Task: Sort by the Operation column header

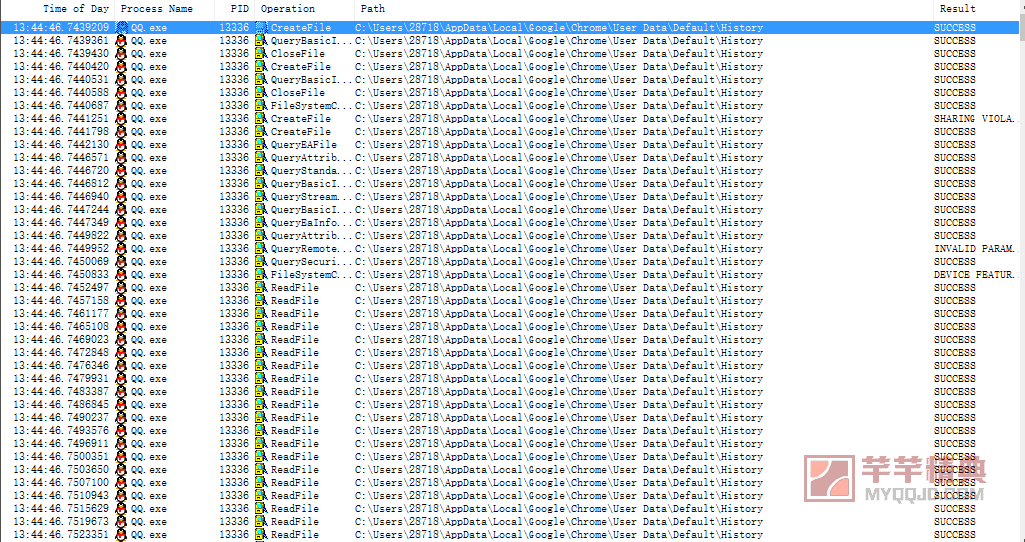Action: pyautogui.click(x=305, y=9)
